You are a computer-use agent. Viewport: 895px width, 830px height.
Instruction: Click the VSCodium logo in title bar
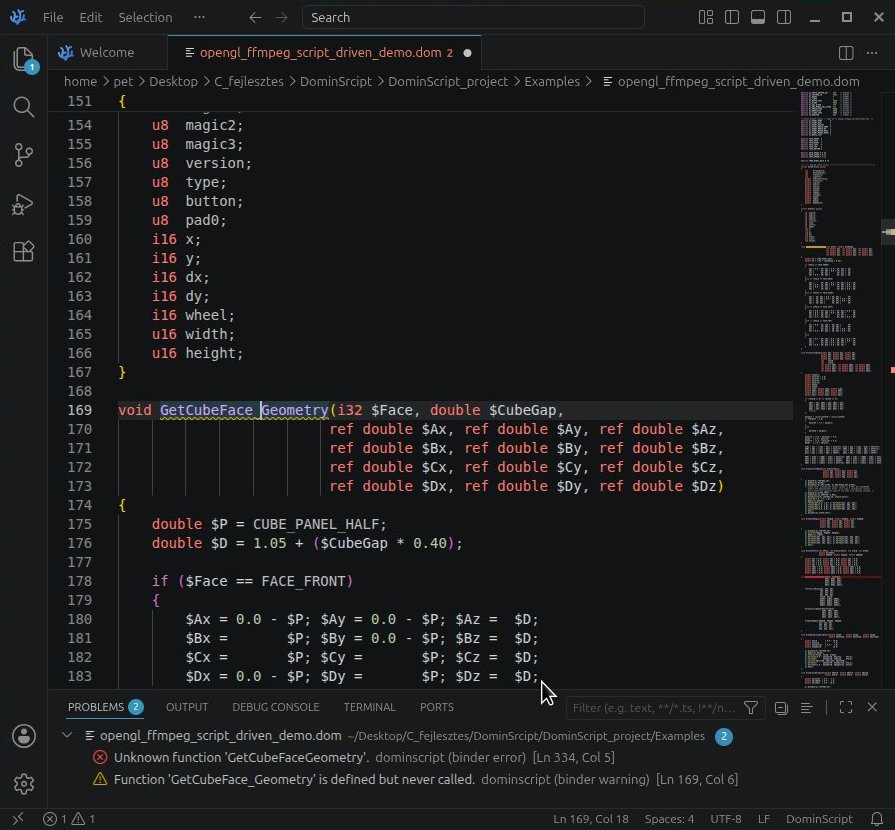(x=18, y=17)
